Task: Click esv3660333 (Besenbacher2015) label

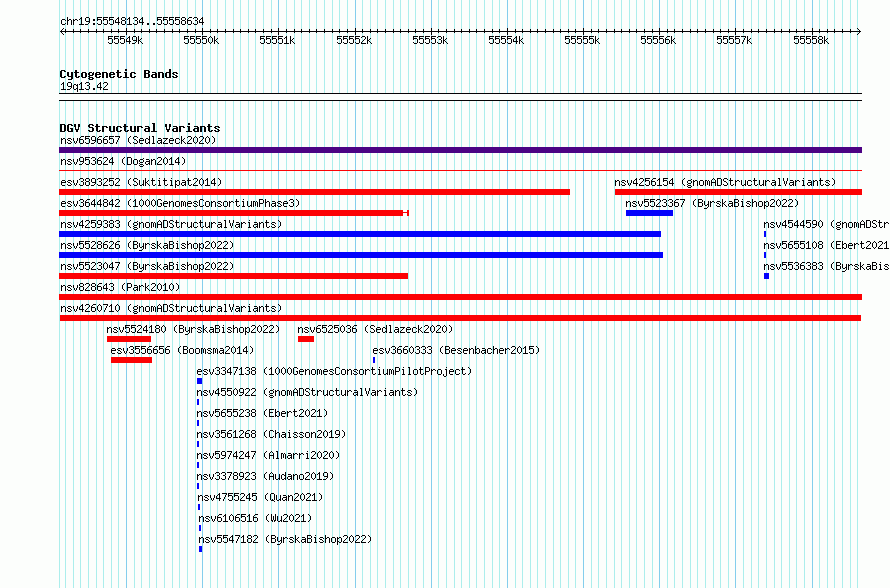Action: [x=456, y=350]
